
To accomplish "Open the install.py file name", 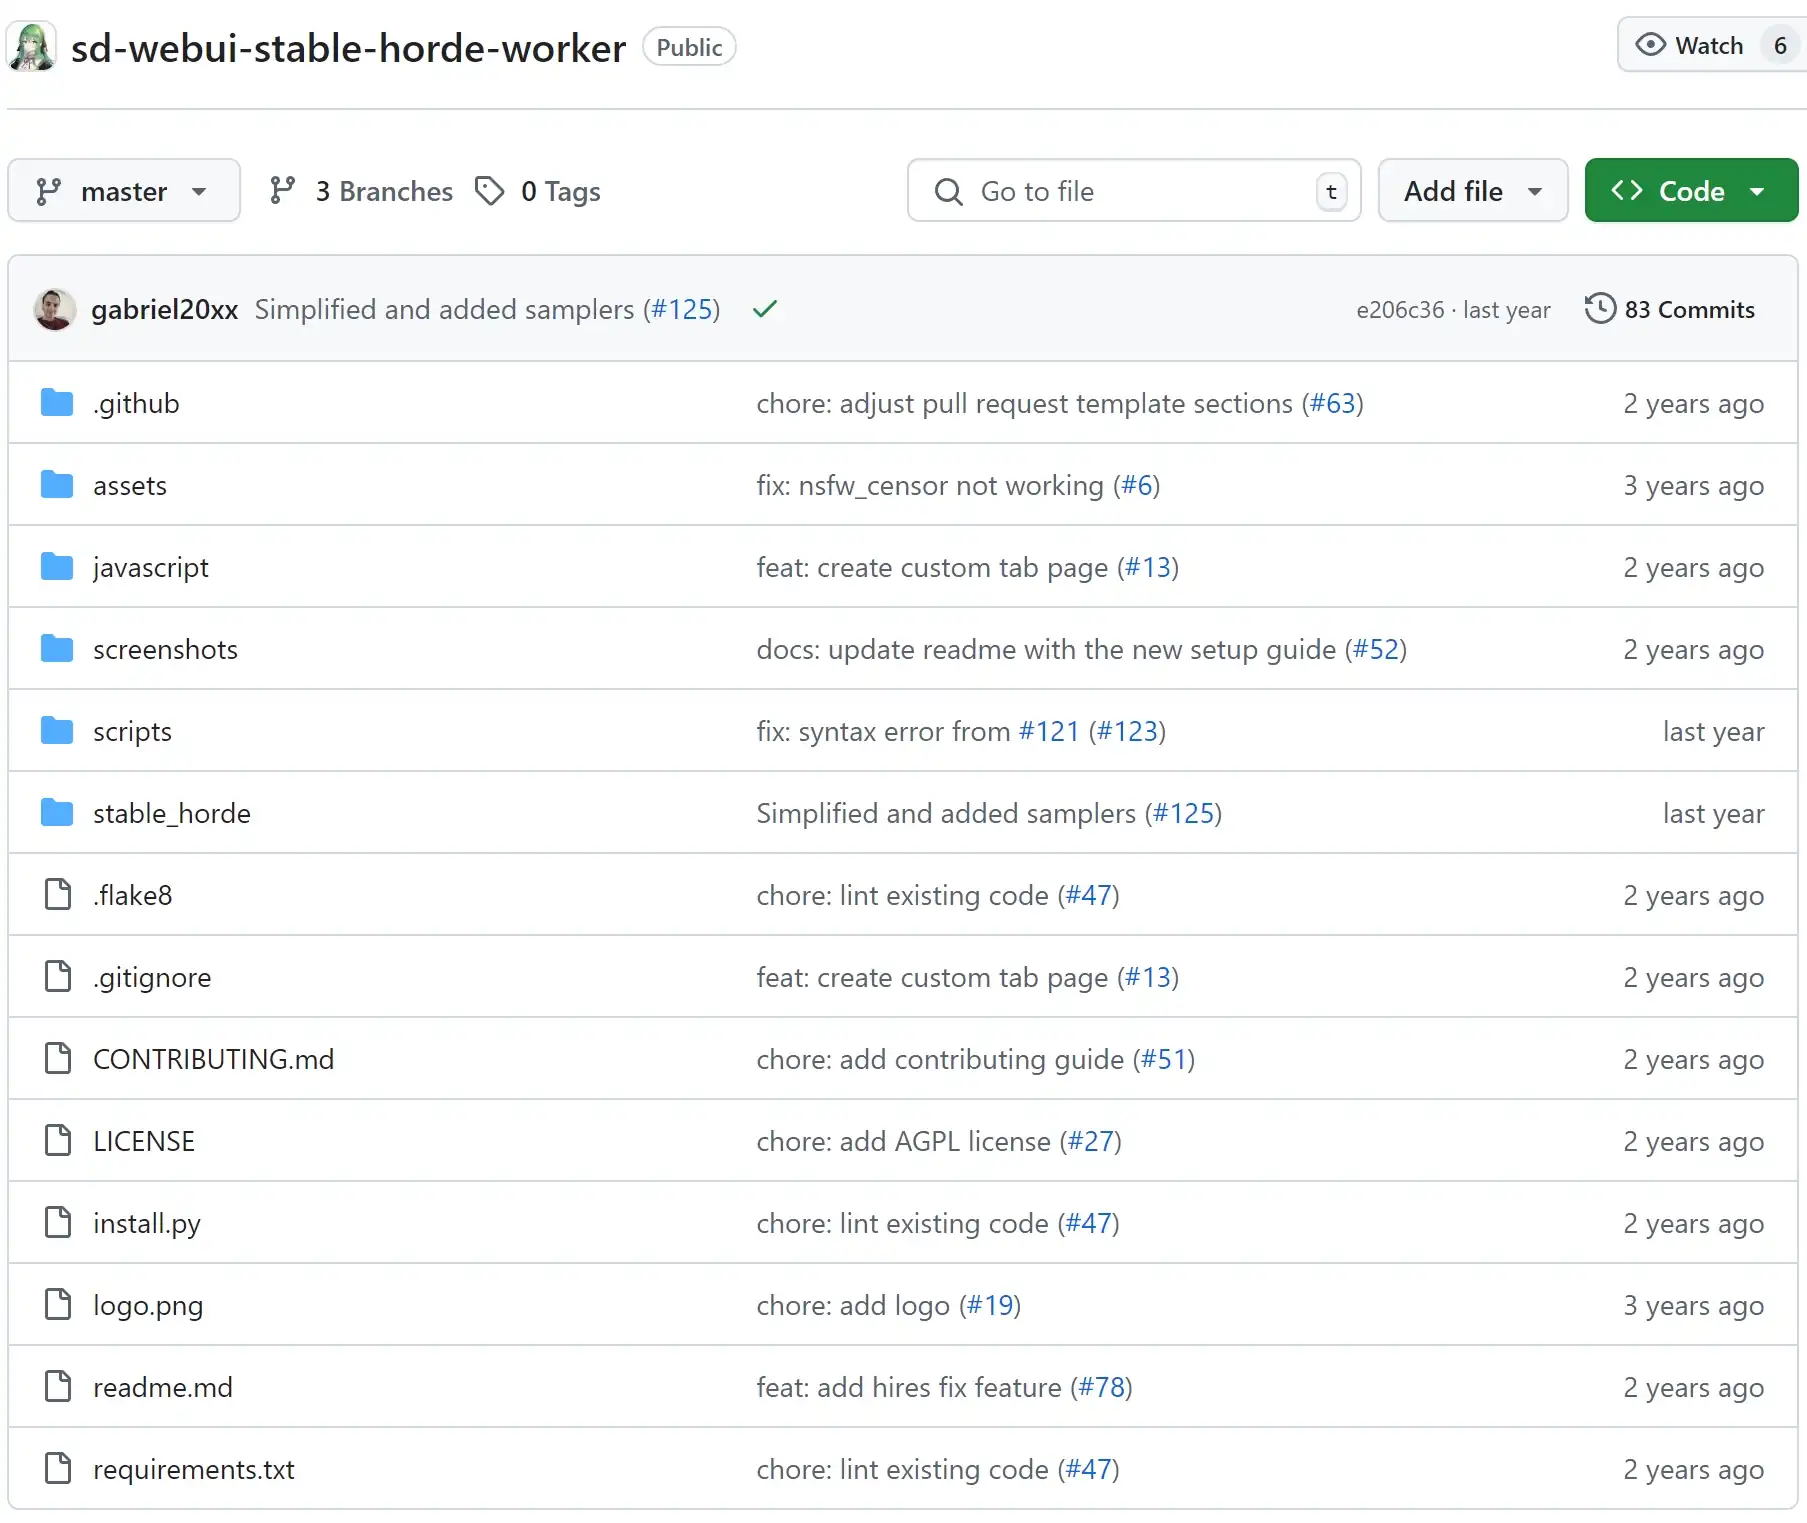I will 147,1224.
